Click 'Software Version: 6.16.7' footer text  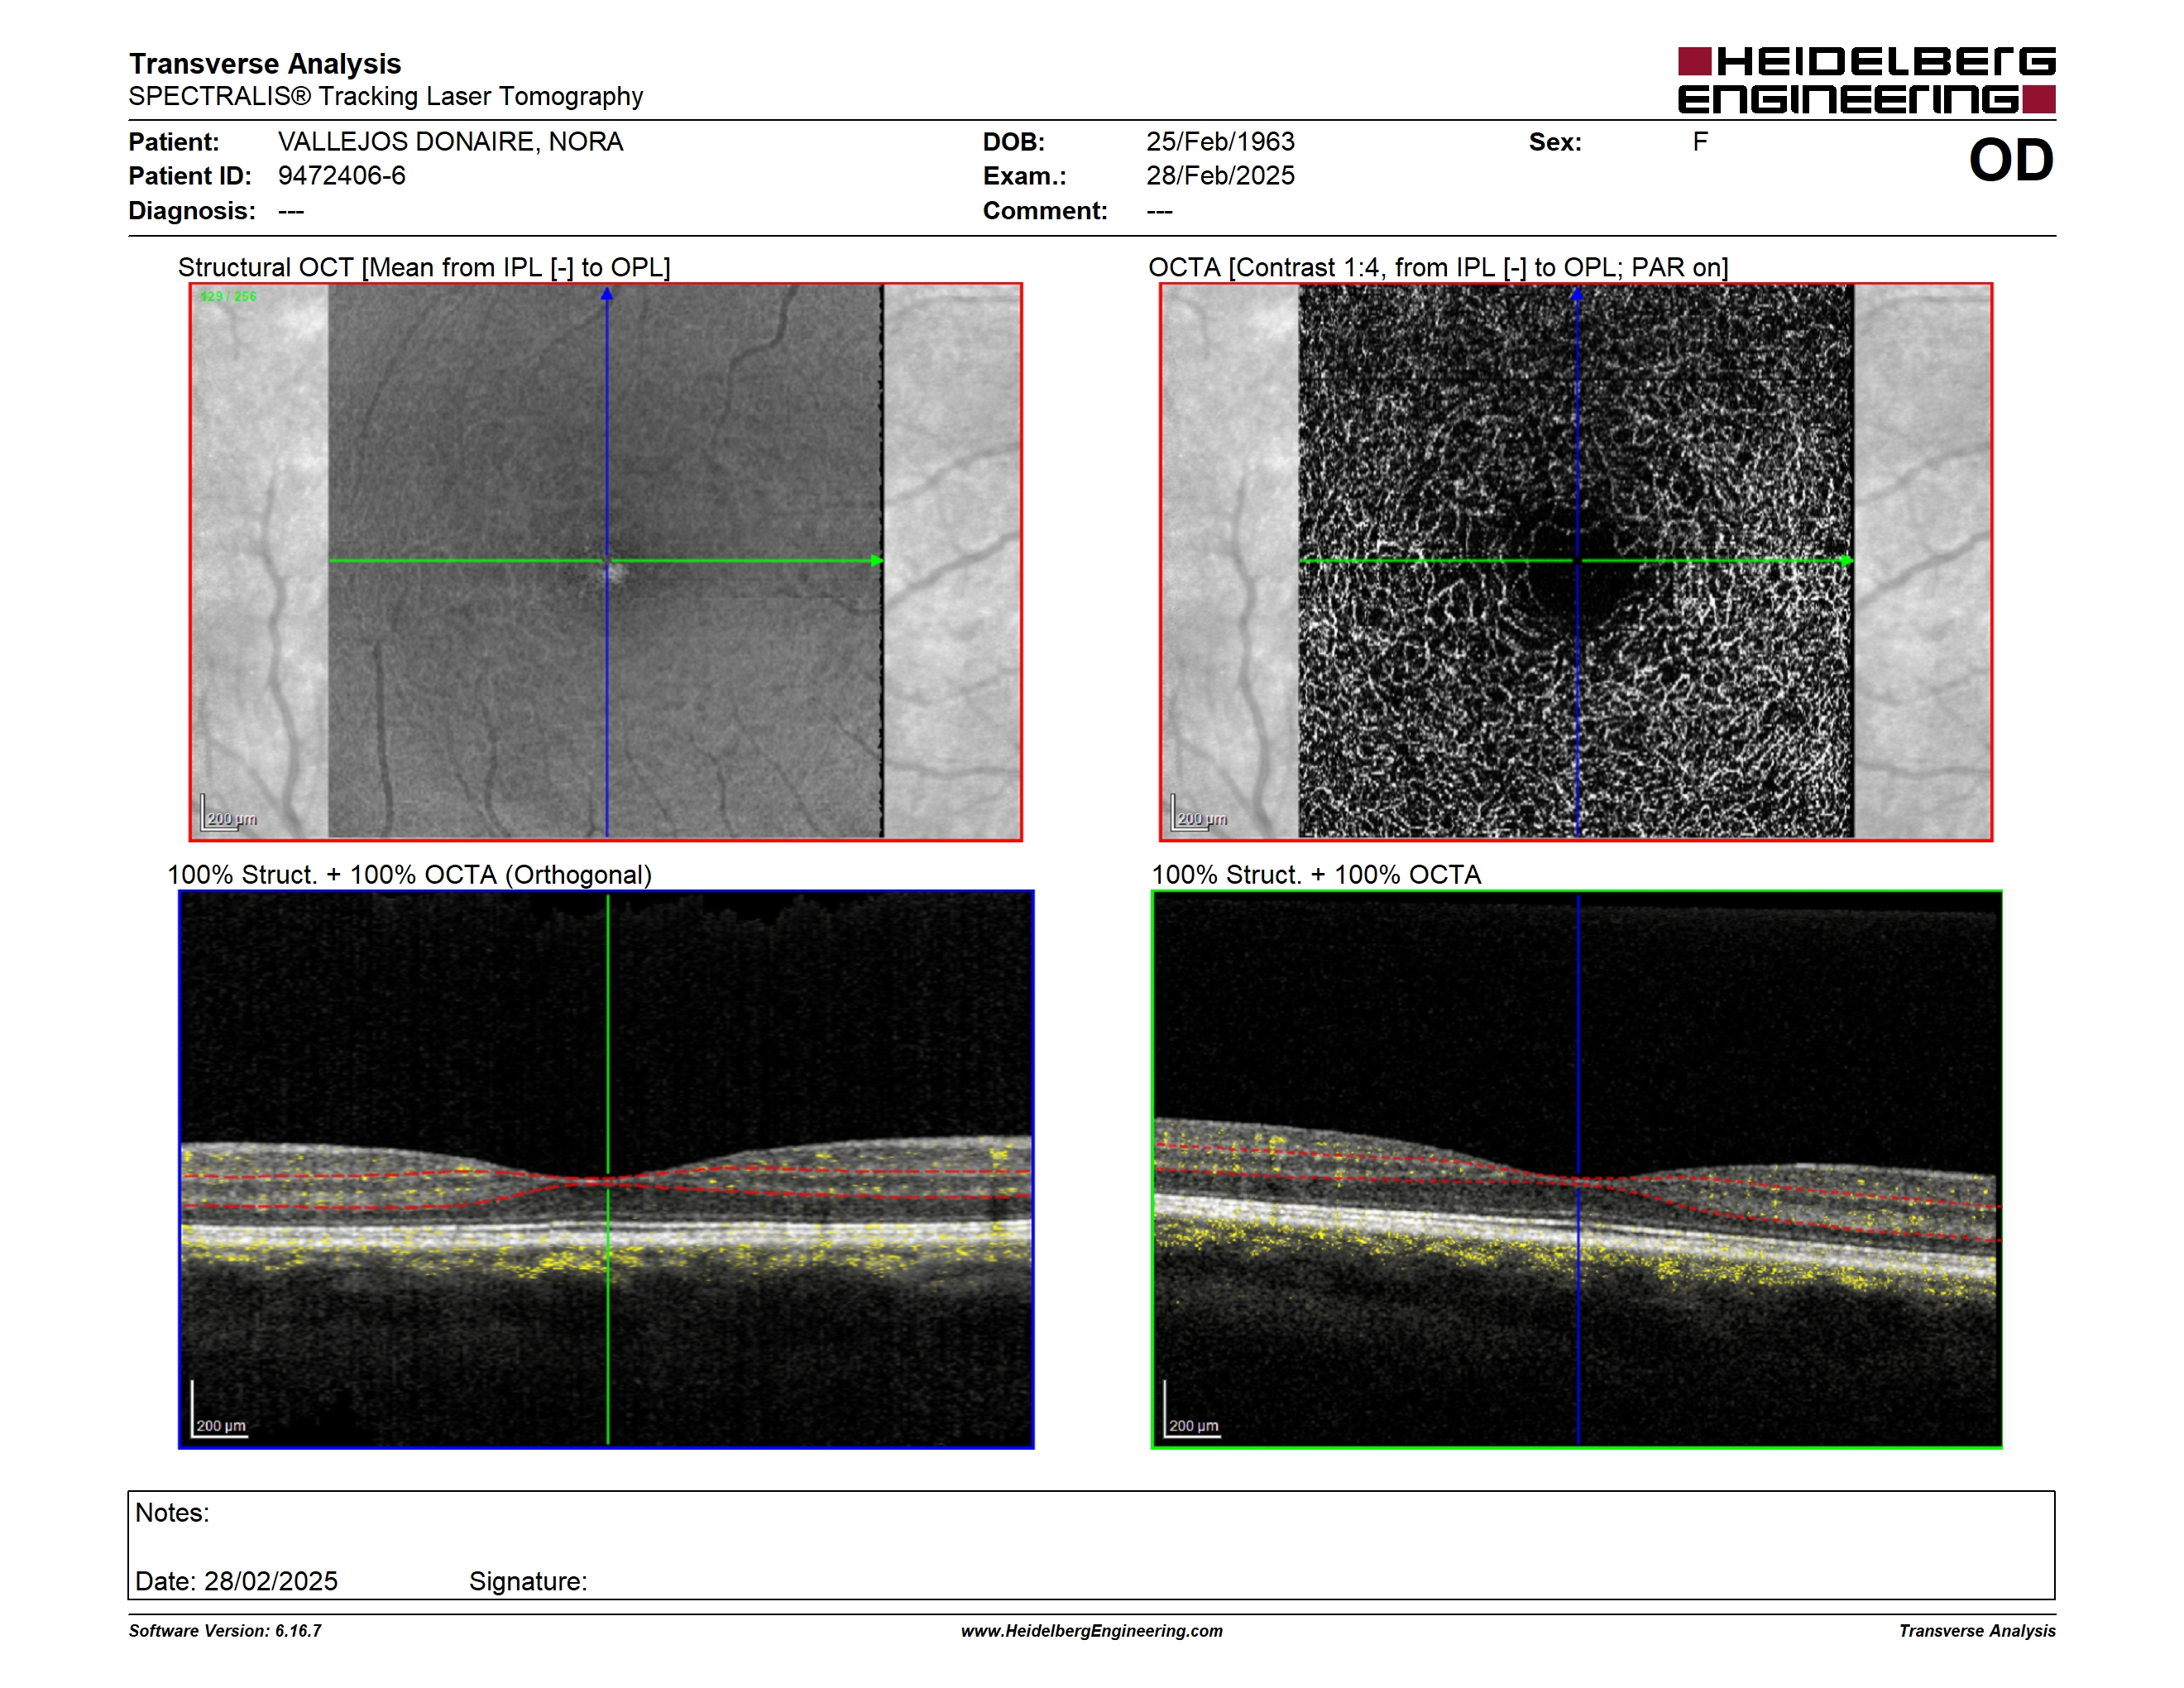[225, 1631]
